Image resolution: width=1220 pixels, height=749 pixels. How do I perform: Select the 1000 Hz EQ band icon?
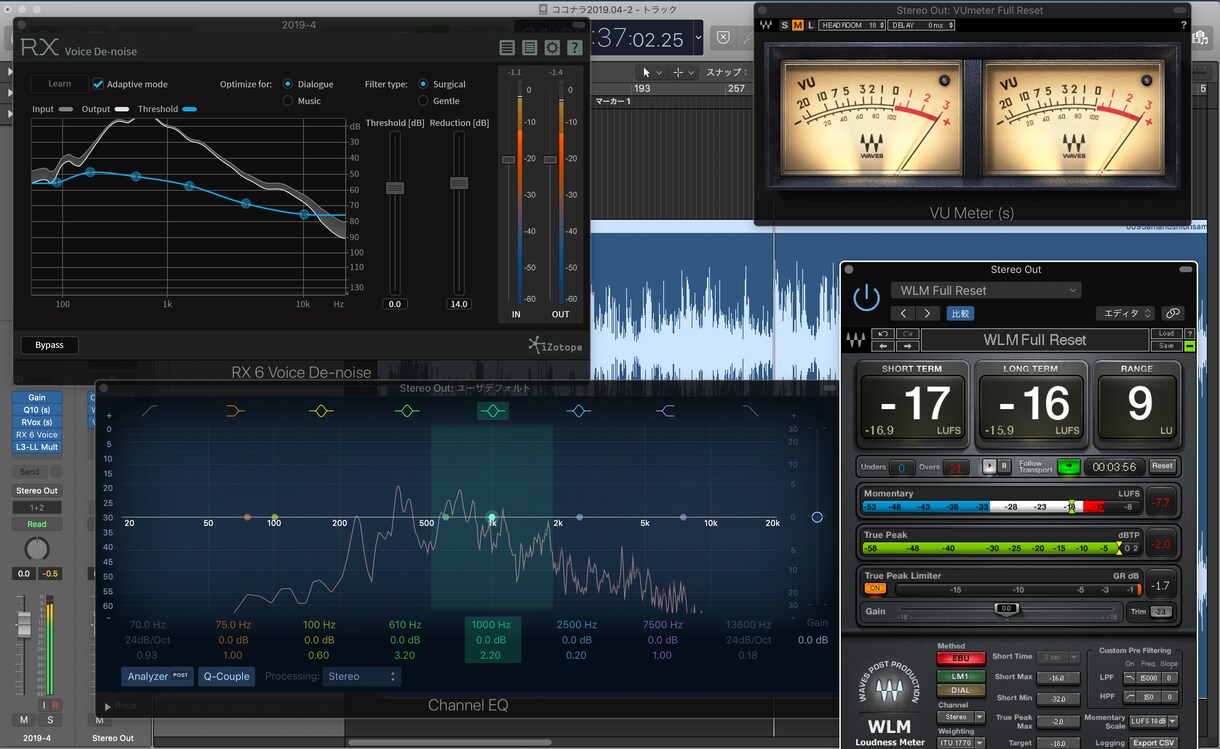492,411
